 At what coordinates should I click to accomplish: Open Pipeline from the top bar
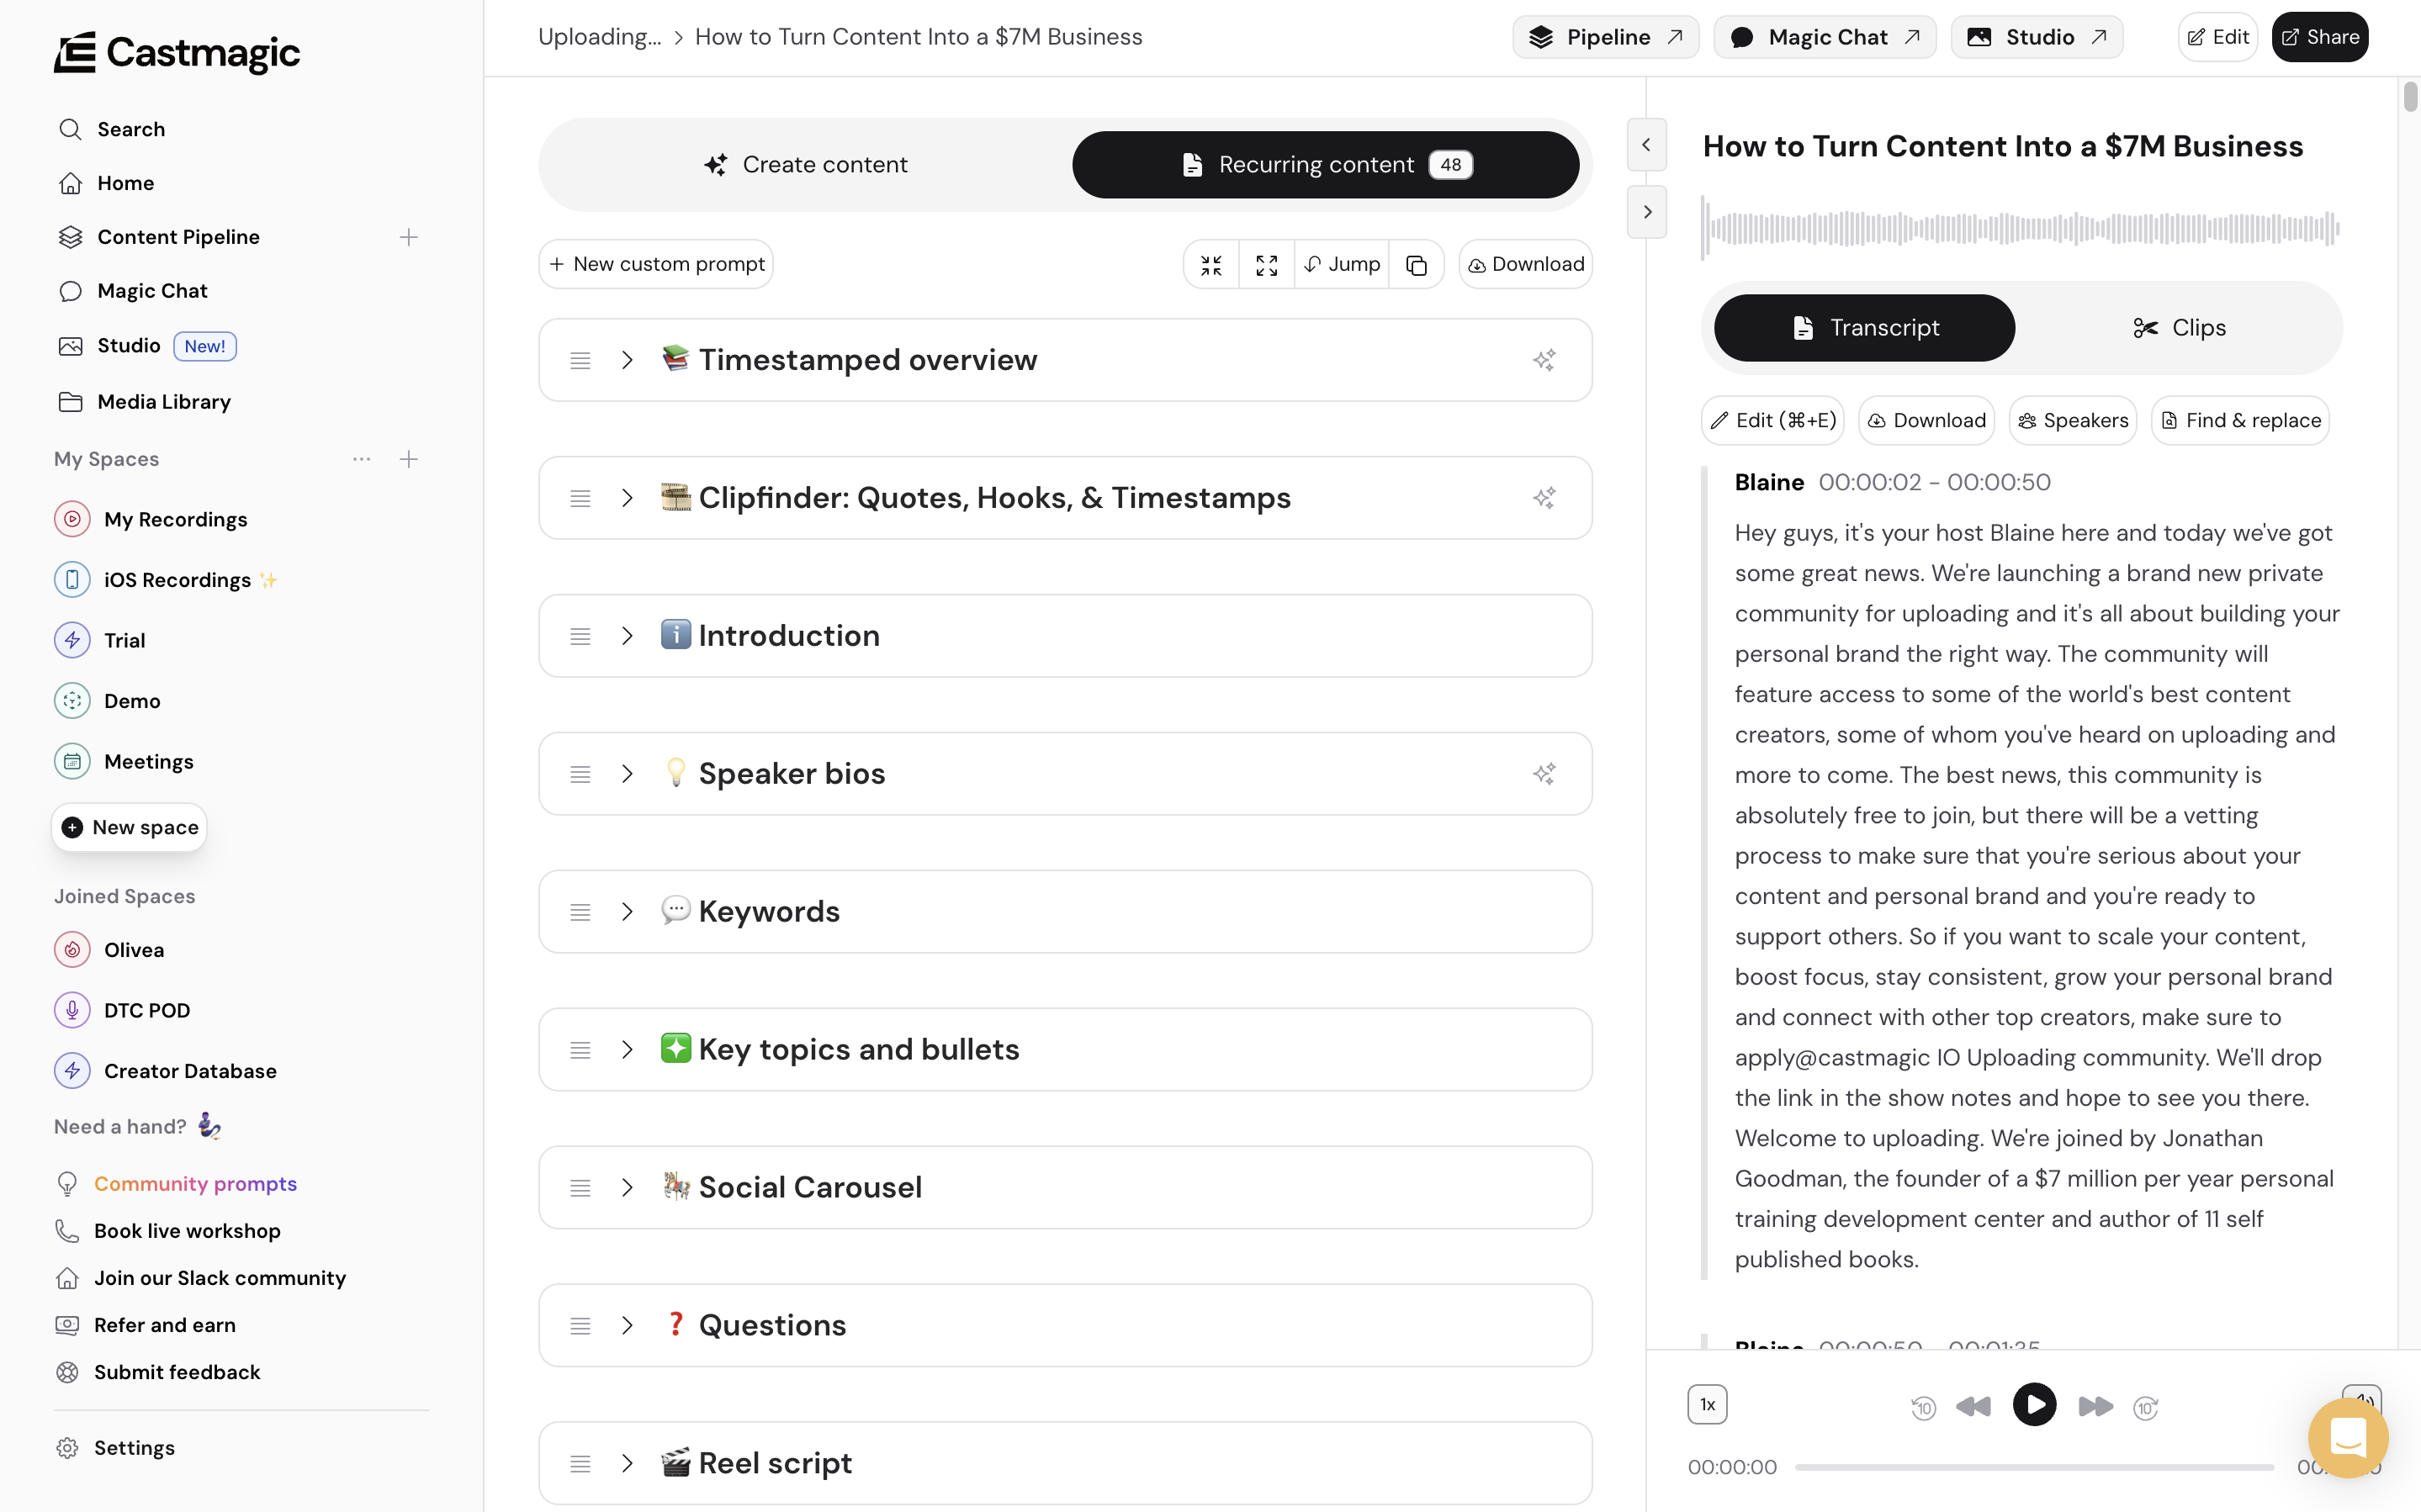coord(1605,37)
